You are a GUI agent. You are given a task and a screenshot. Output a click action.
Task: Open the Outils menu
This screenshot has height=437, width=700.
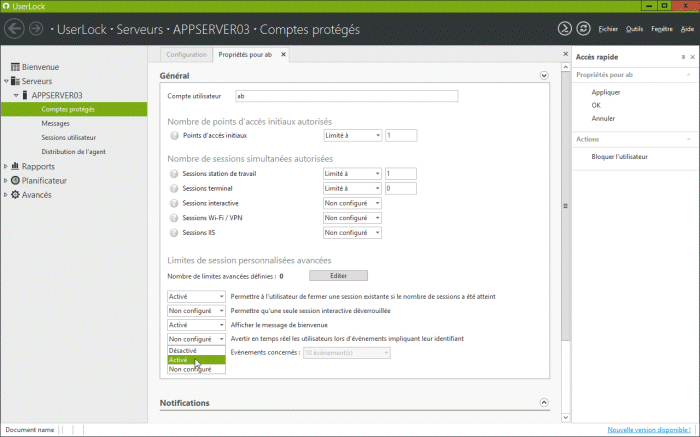coord(634,29)
